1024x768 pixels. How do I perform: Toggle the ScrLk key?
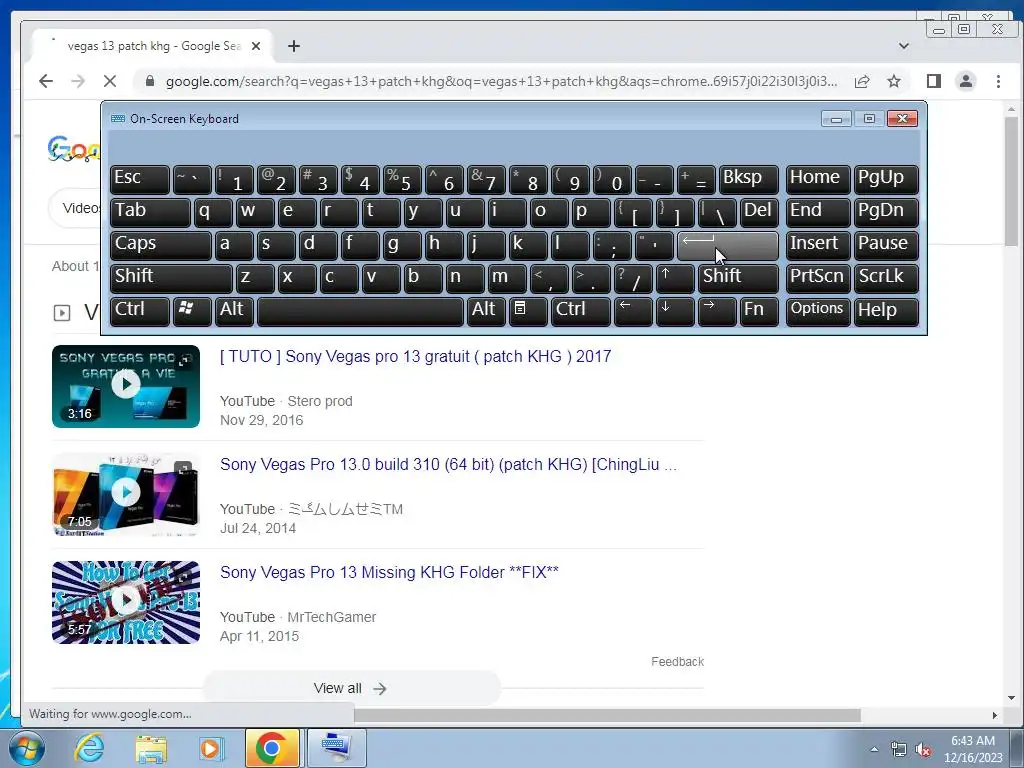[x=886, y=278]
